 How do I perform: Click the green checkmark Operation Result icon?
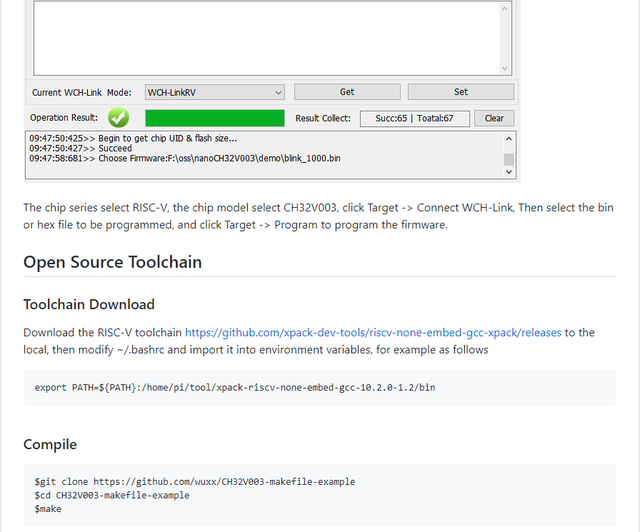click(x=118, y=118)
